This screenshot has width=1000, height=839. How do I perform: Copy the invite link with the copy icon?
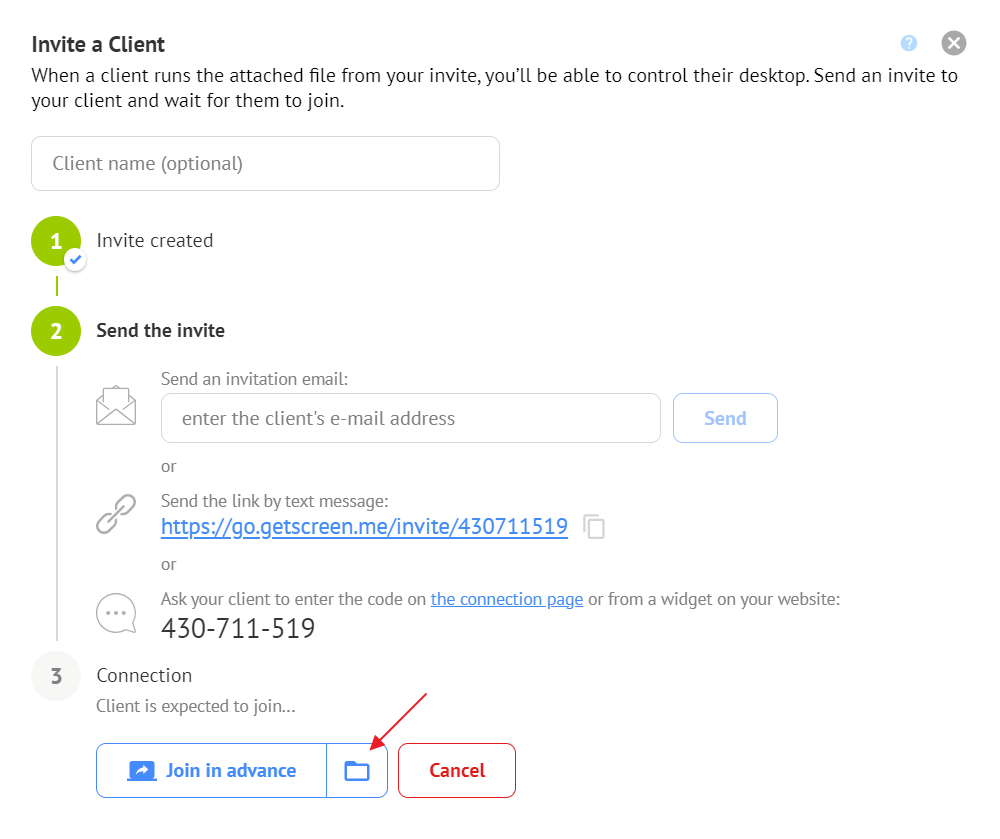(x=595, y=527)
